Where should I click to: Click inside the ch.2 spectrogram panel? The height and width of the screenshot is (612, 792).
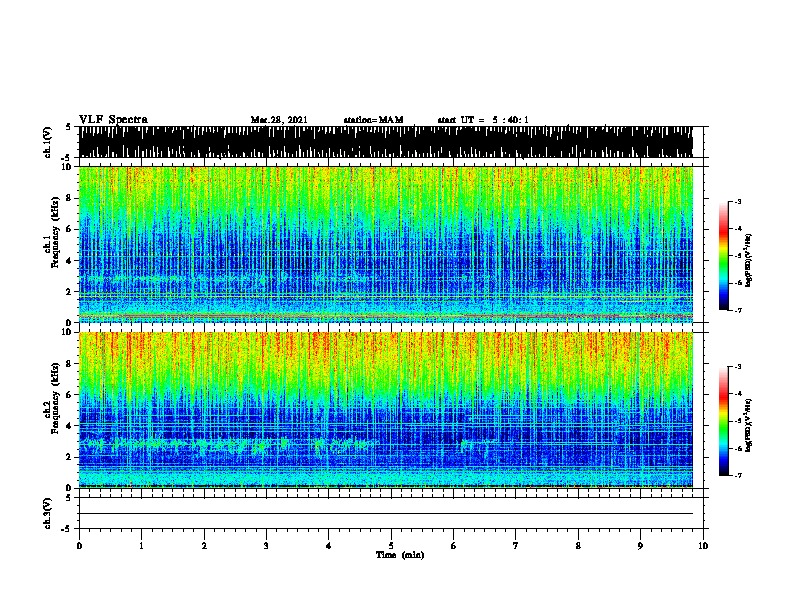point(386,410)
